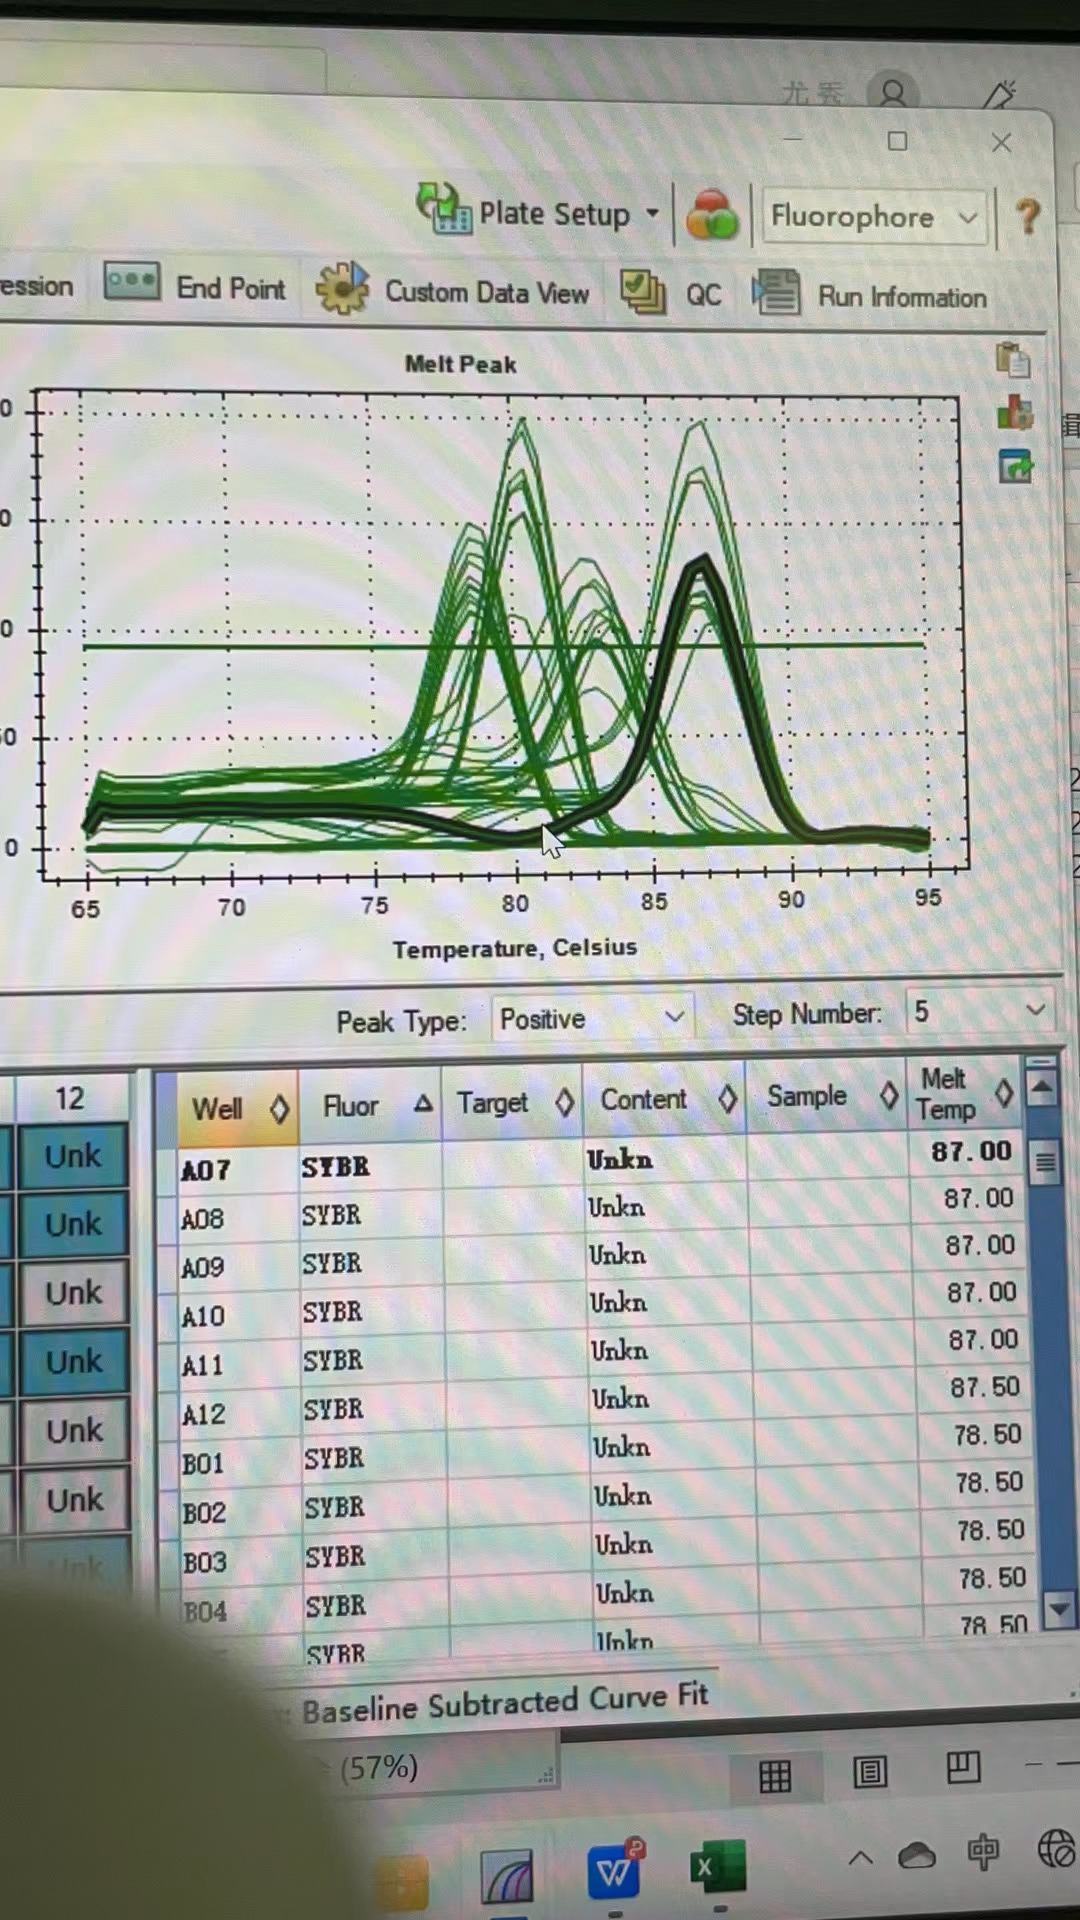Screen dimensions: 1080x1920
Task: Sort by the Content column header
Action: [x=664, y=1099]
